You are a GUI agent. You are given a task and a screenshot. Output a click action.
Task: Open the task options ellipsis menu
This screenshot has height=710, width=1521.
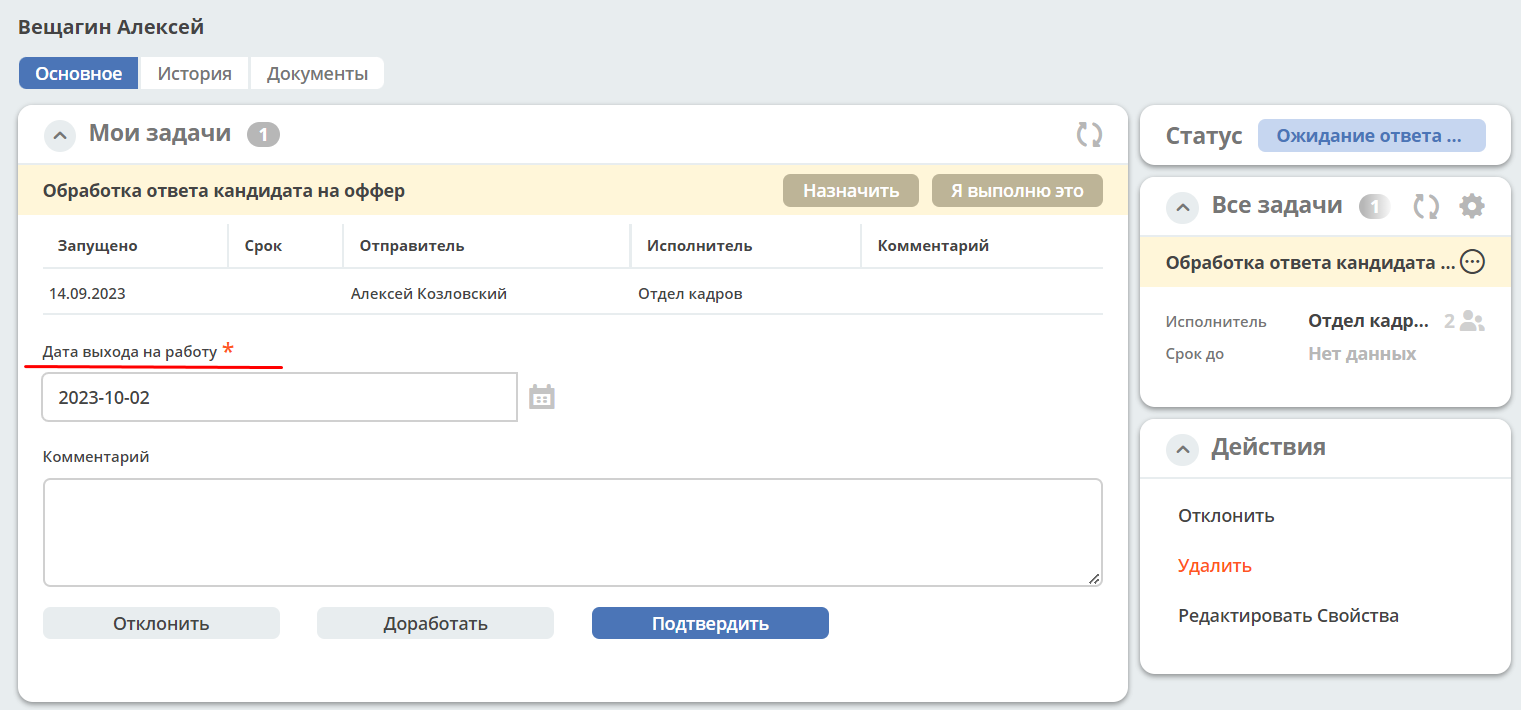point(1472,262)
